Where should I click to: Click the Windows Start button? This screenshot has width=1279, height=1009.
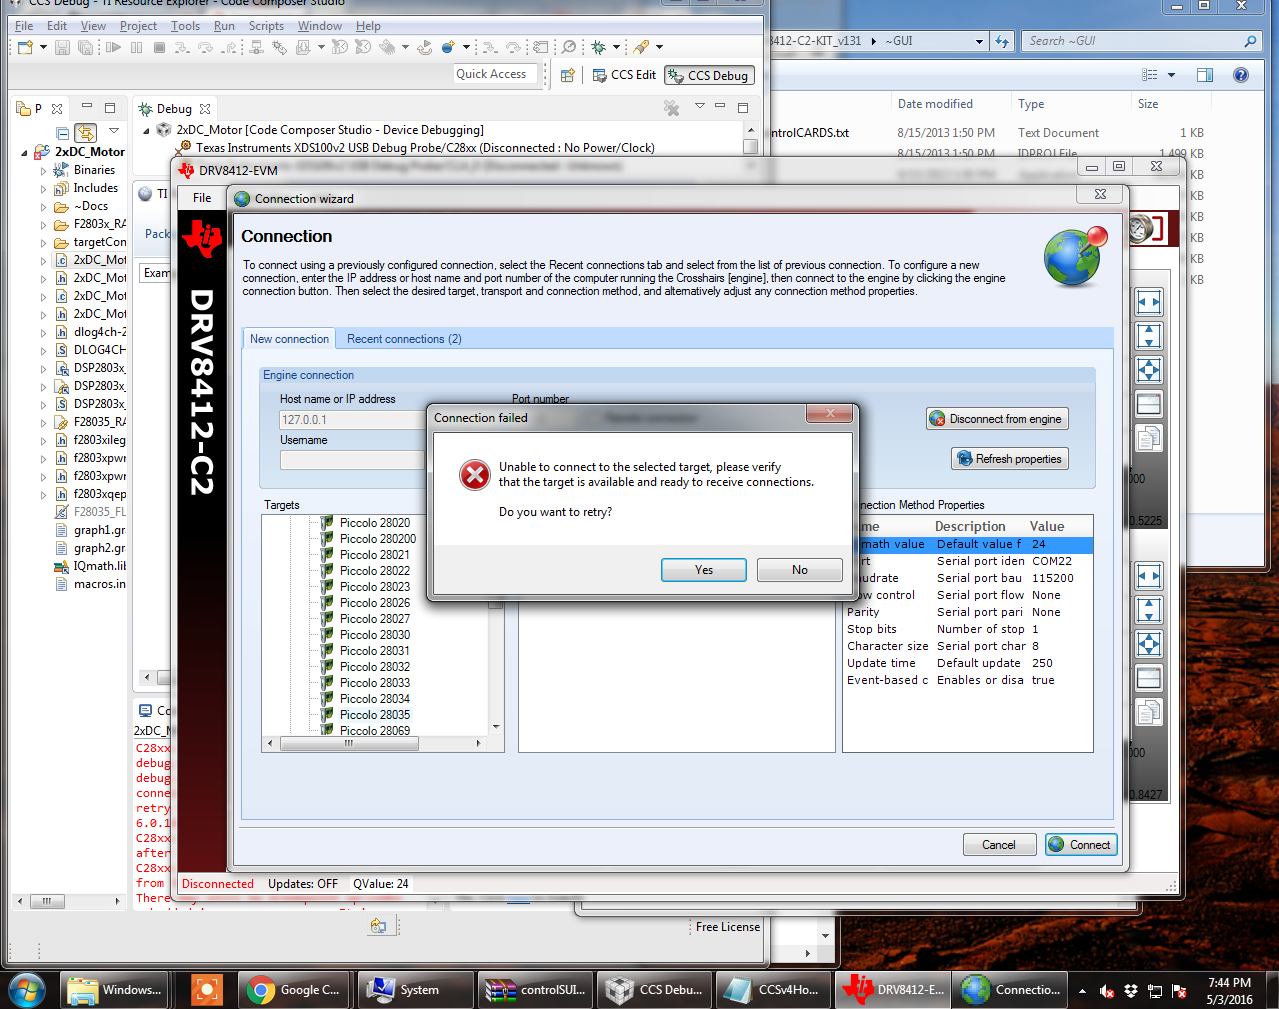pos(27,990)
